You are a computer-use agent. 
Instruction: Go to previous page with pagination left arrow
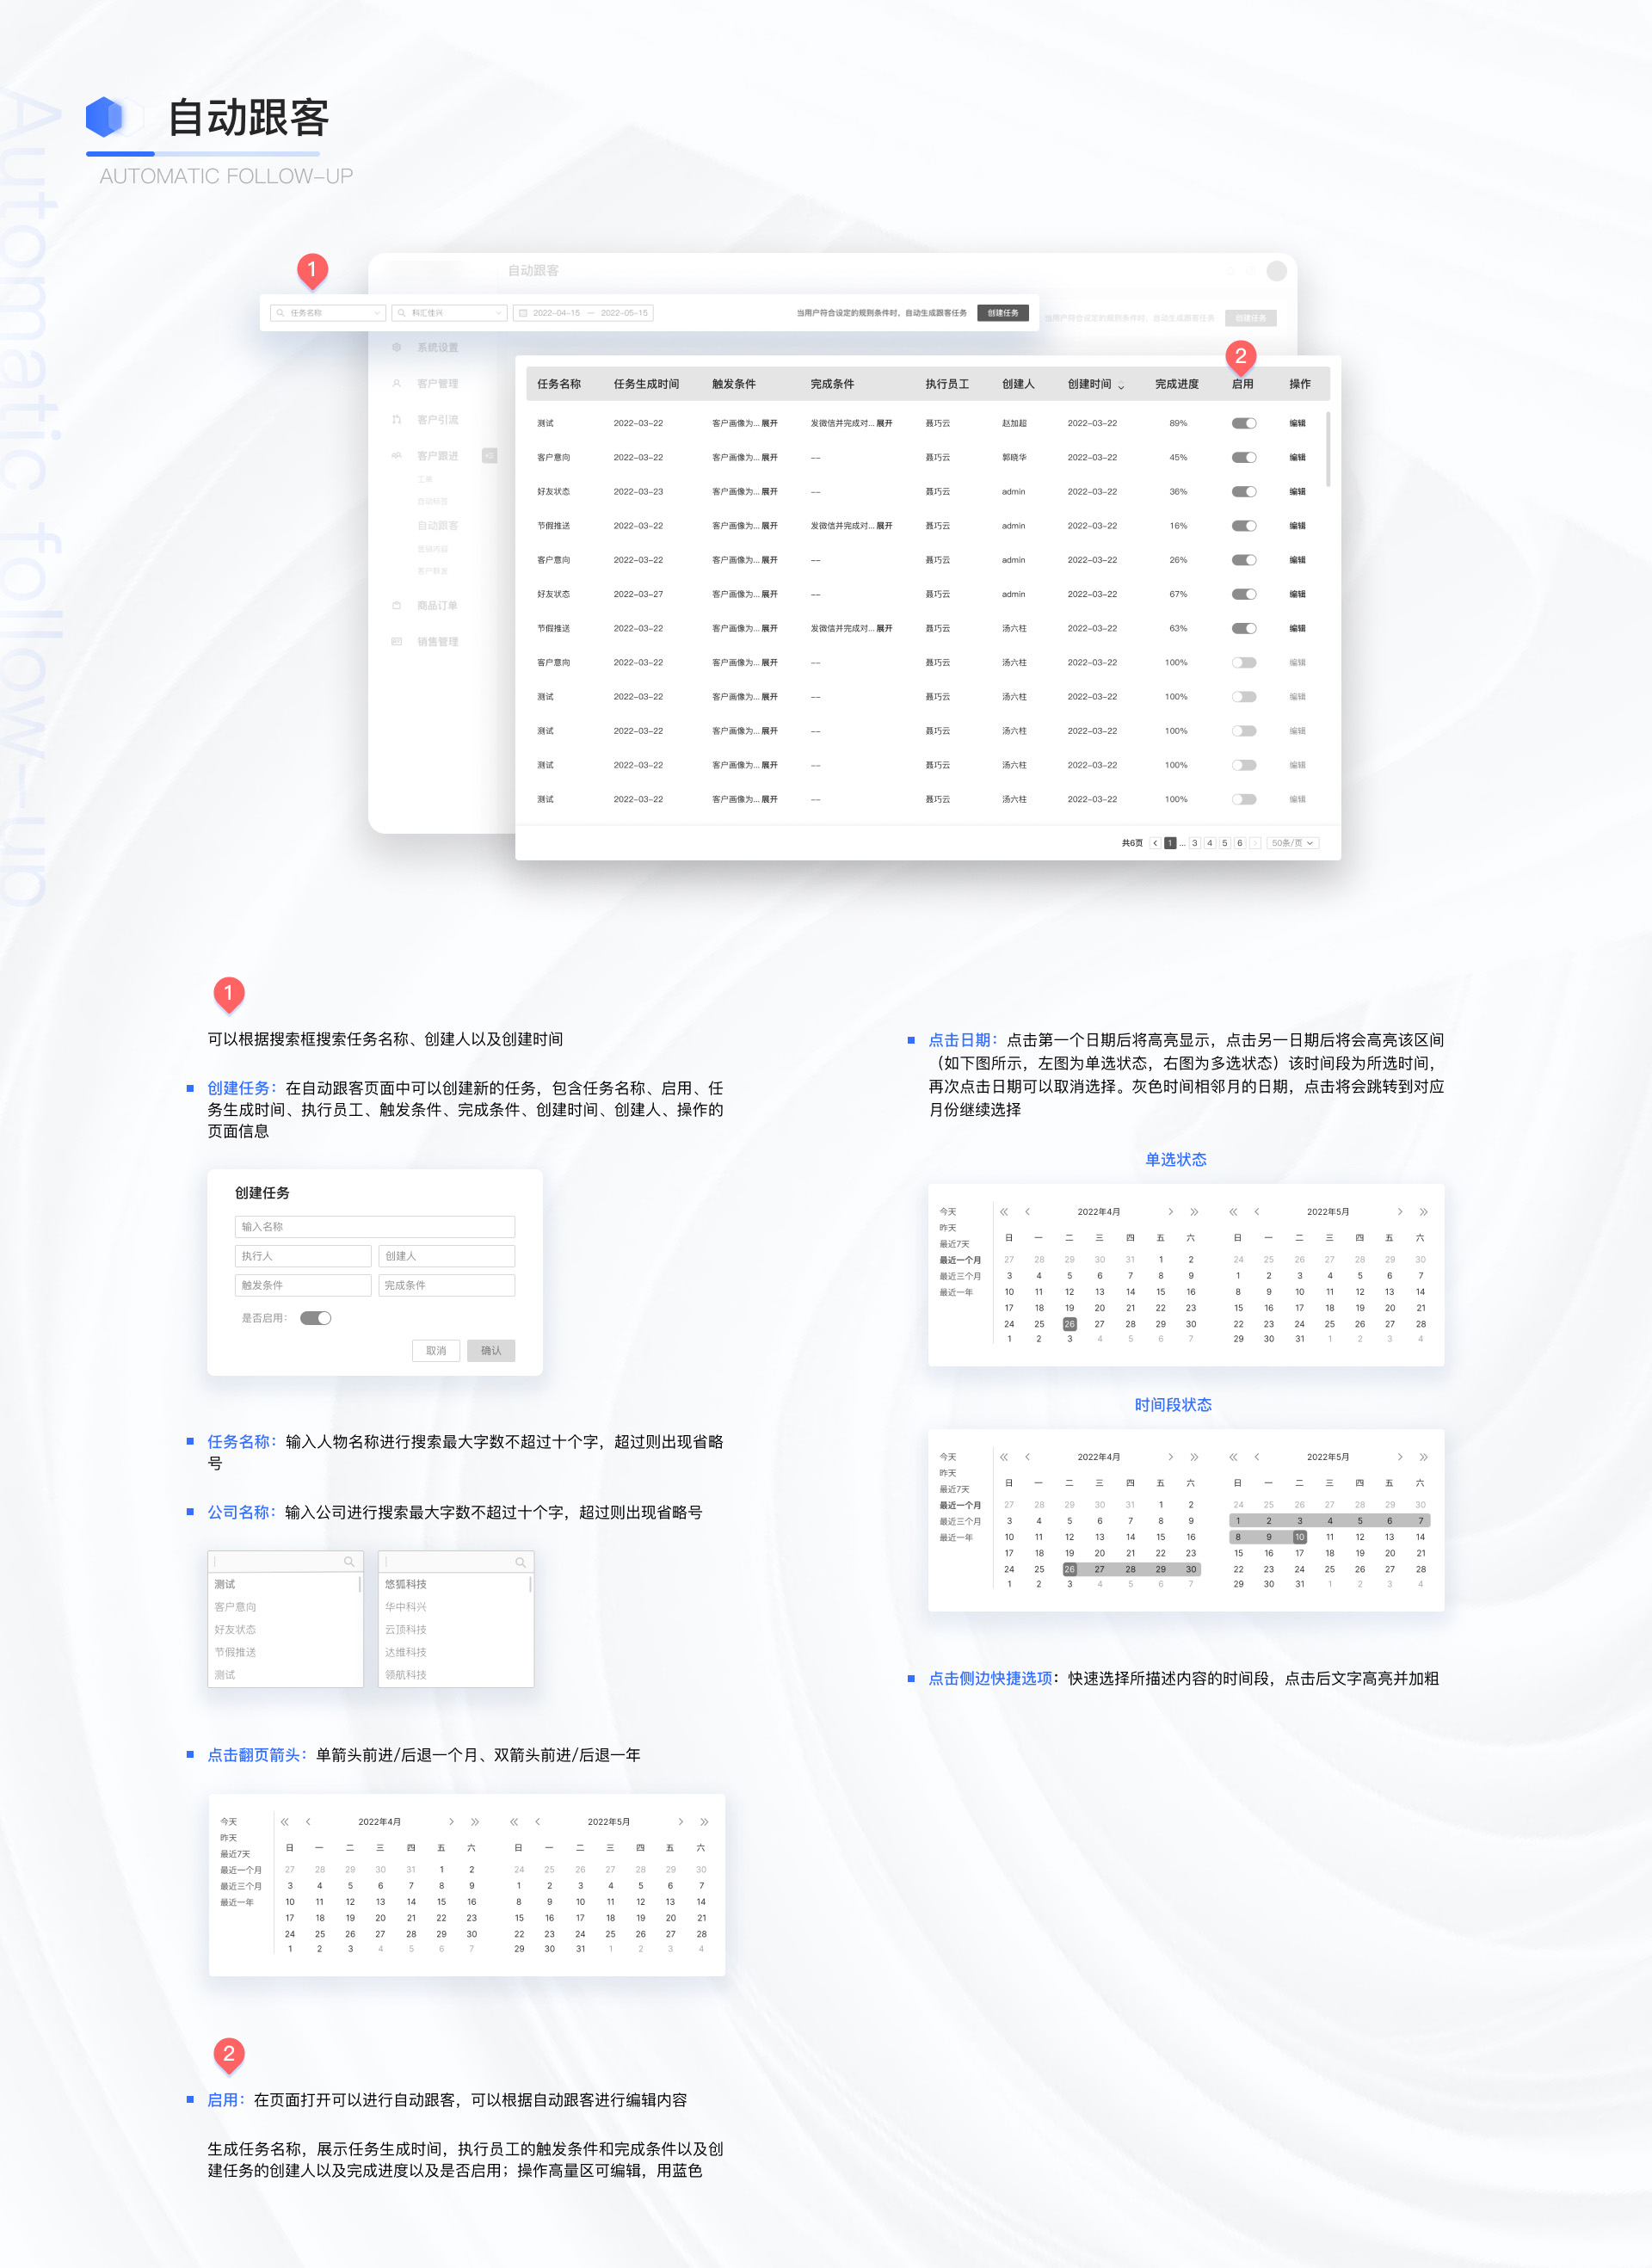[x=1155, y=843]
